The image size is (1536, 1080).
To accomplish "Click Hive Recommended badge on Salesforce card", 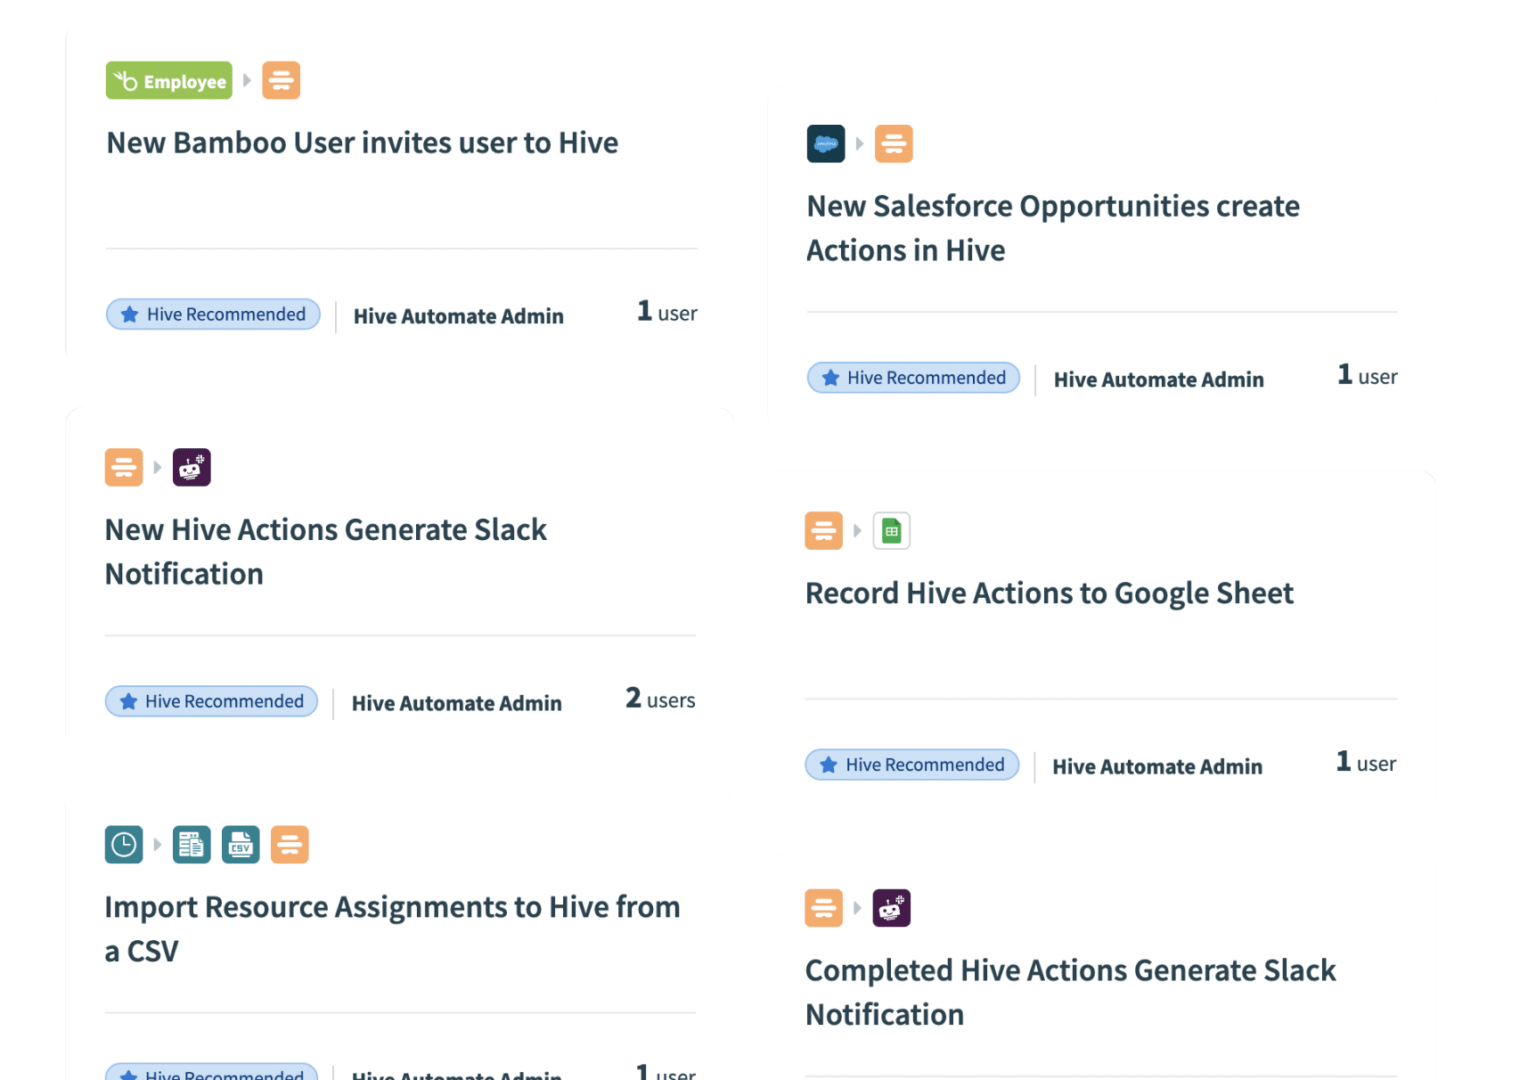I will pos(914,378).
